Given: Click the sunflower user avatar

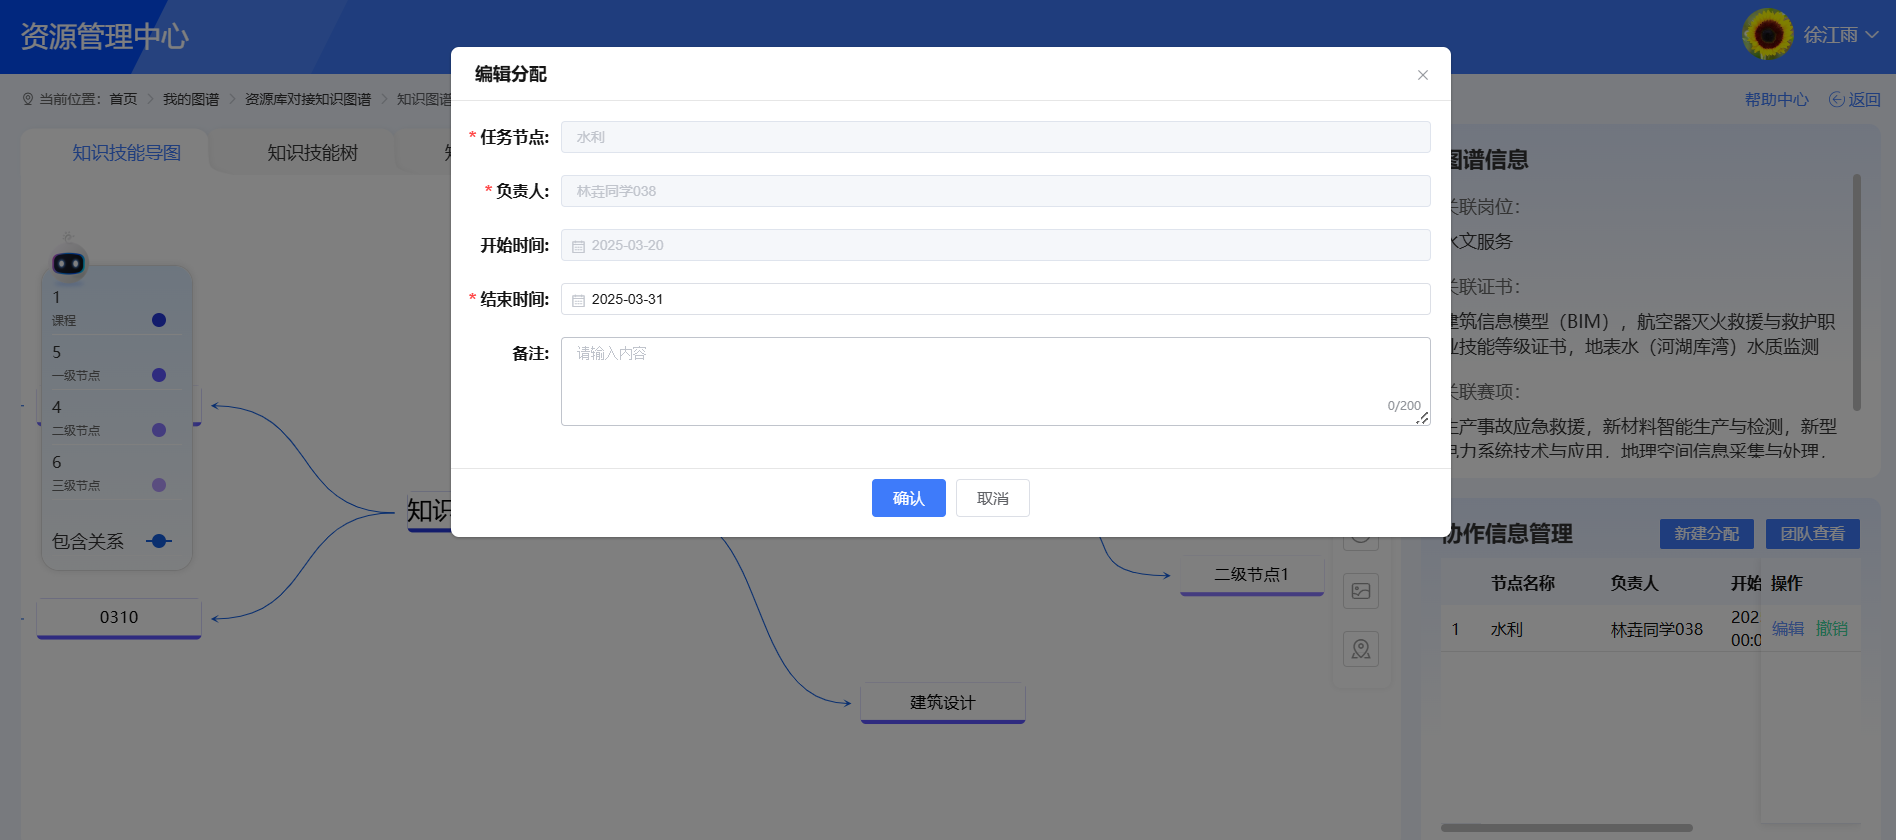Looking at the screenshot, I should pos(1767,35).
